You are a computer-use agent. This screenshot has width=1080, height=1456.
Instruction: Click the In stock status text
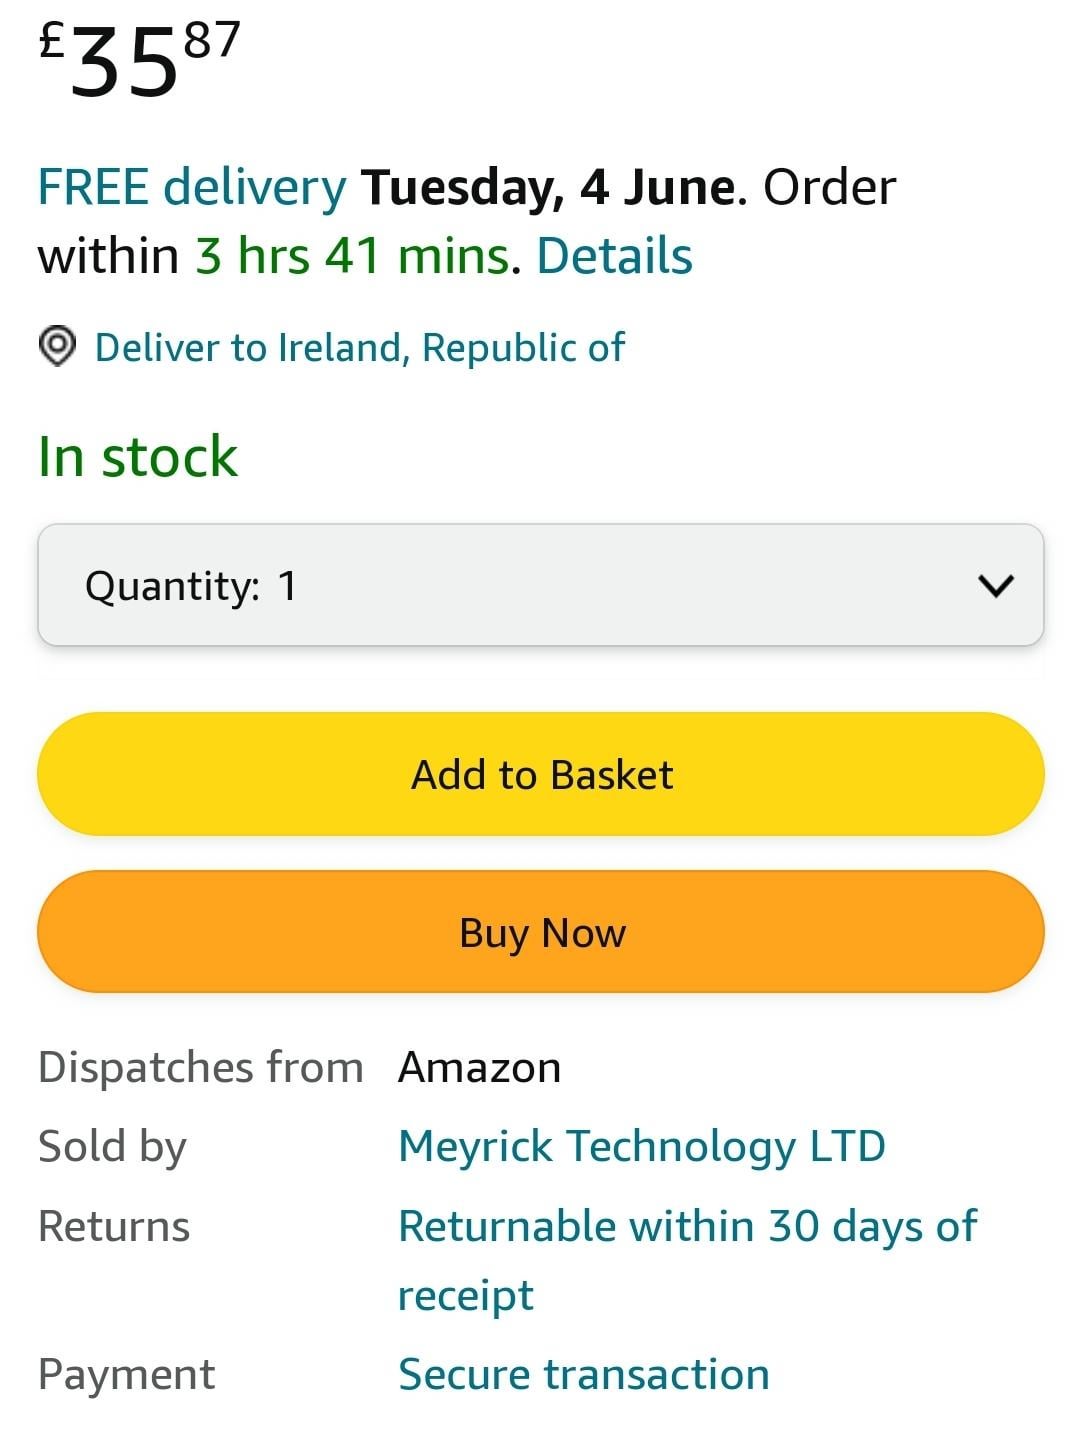(138, 457)
